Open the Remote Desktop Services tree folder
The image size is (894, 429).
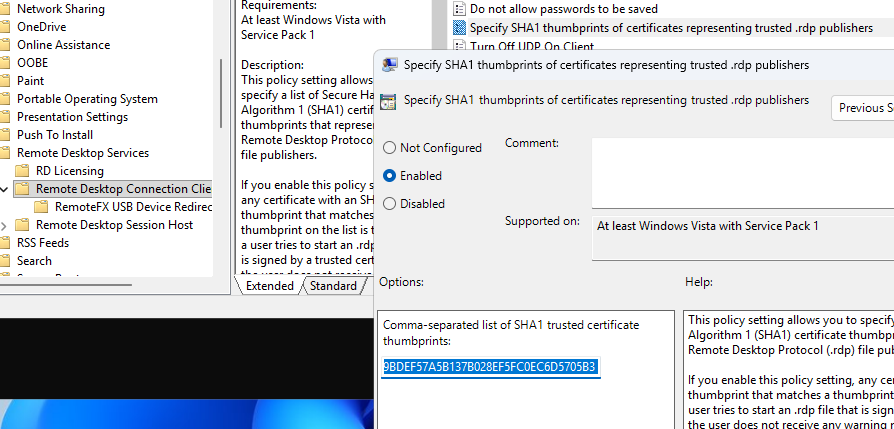pos(82,153)
